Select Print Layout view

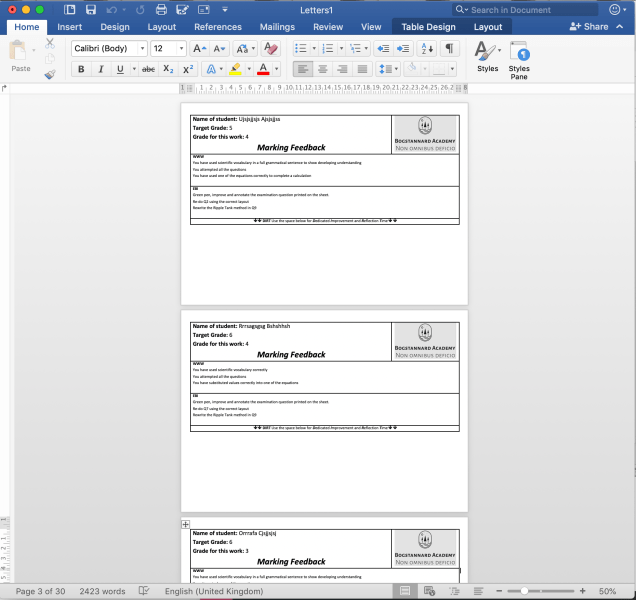(404, 591)
